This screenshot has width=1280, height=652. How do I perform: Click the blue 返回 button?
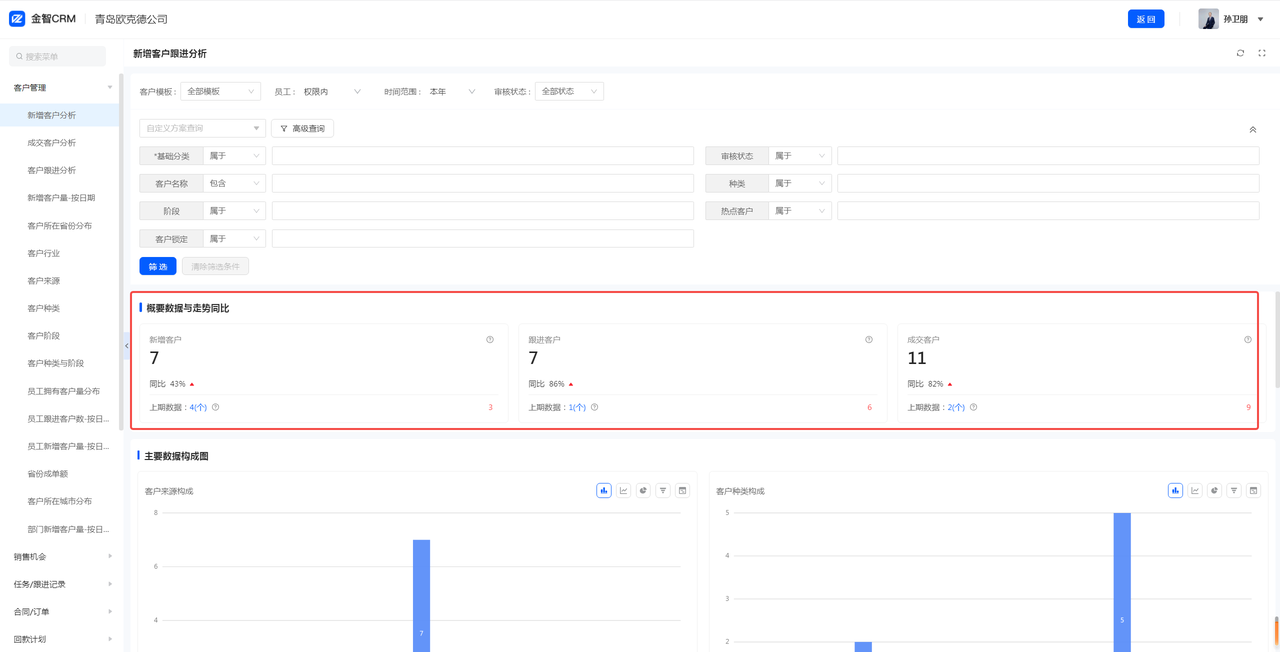click(x=1146, y=19)
